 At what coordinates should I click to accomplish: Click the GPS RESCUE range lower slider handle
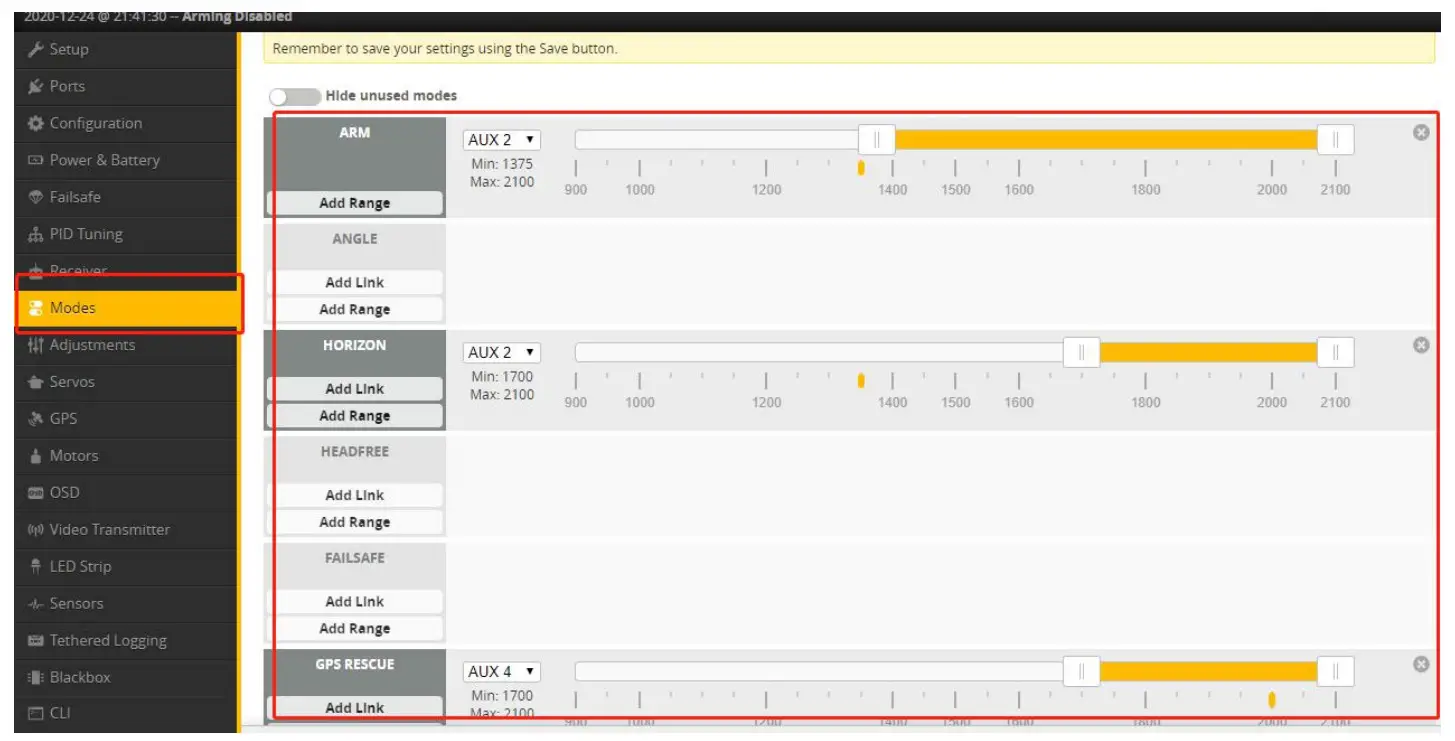pyautogui.click(x=1081, y=671)
